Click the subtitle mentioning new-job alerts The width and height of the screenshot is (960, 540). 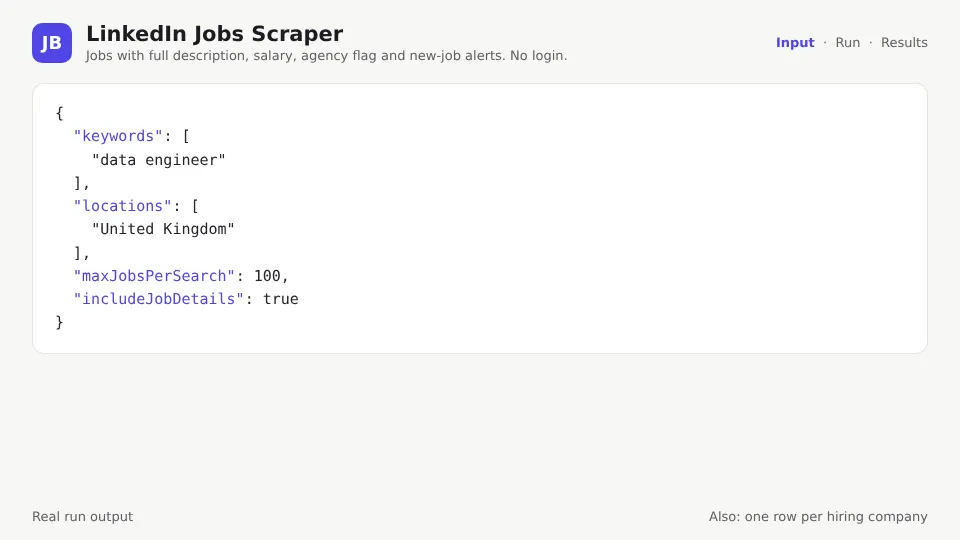pos(326,56)
